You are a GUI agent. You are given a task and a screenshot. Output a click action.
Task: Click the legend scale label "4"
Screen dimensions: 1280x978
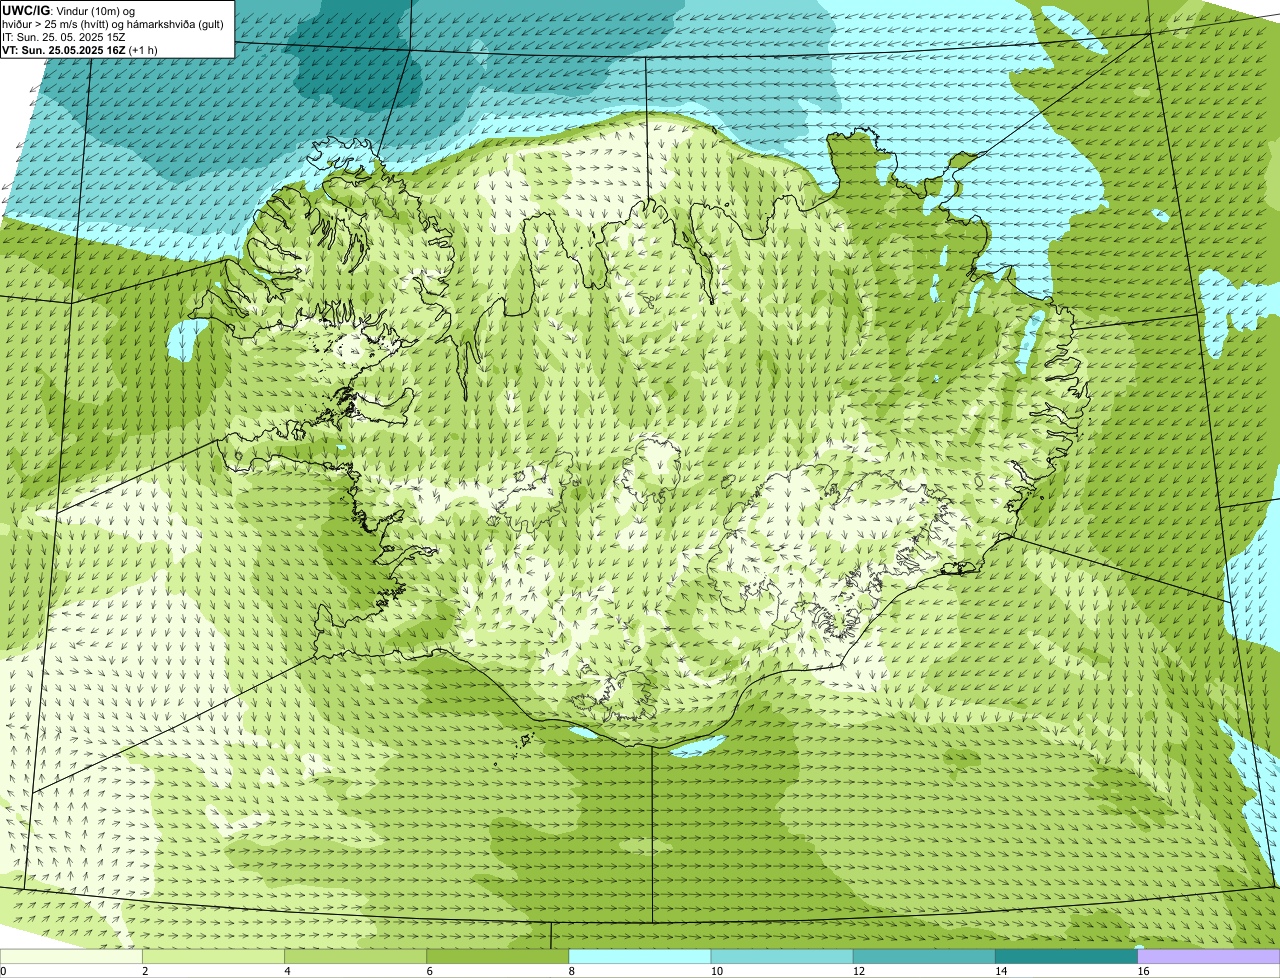(x=288, y=971)
